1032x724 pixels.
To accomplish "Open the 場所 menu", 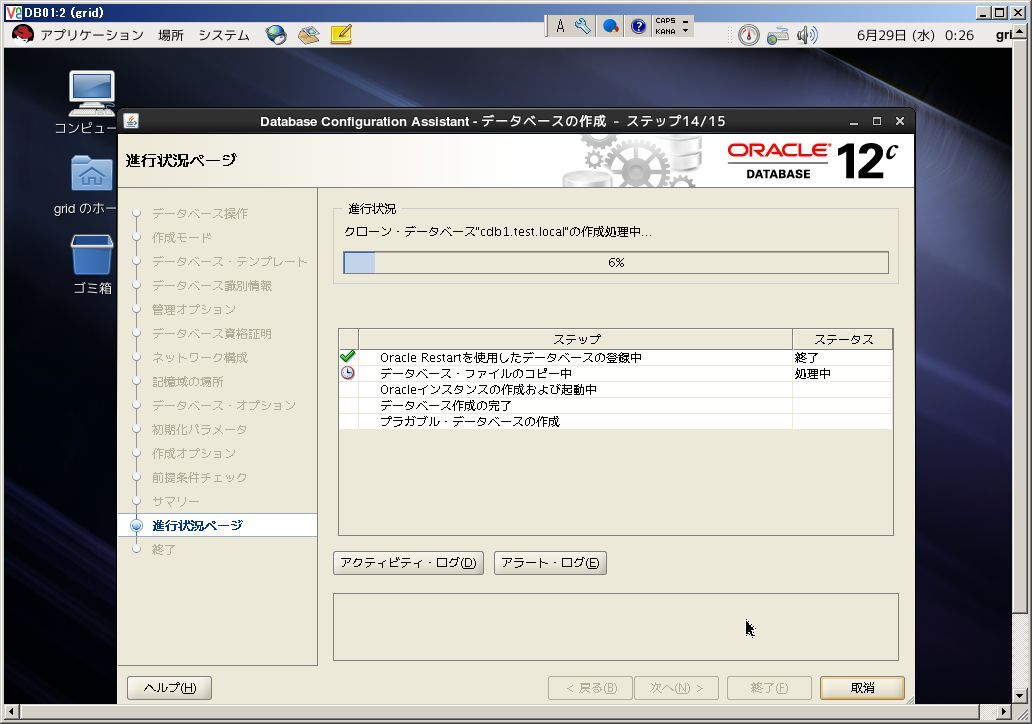I will tap(170, 35).
